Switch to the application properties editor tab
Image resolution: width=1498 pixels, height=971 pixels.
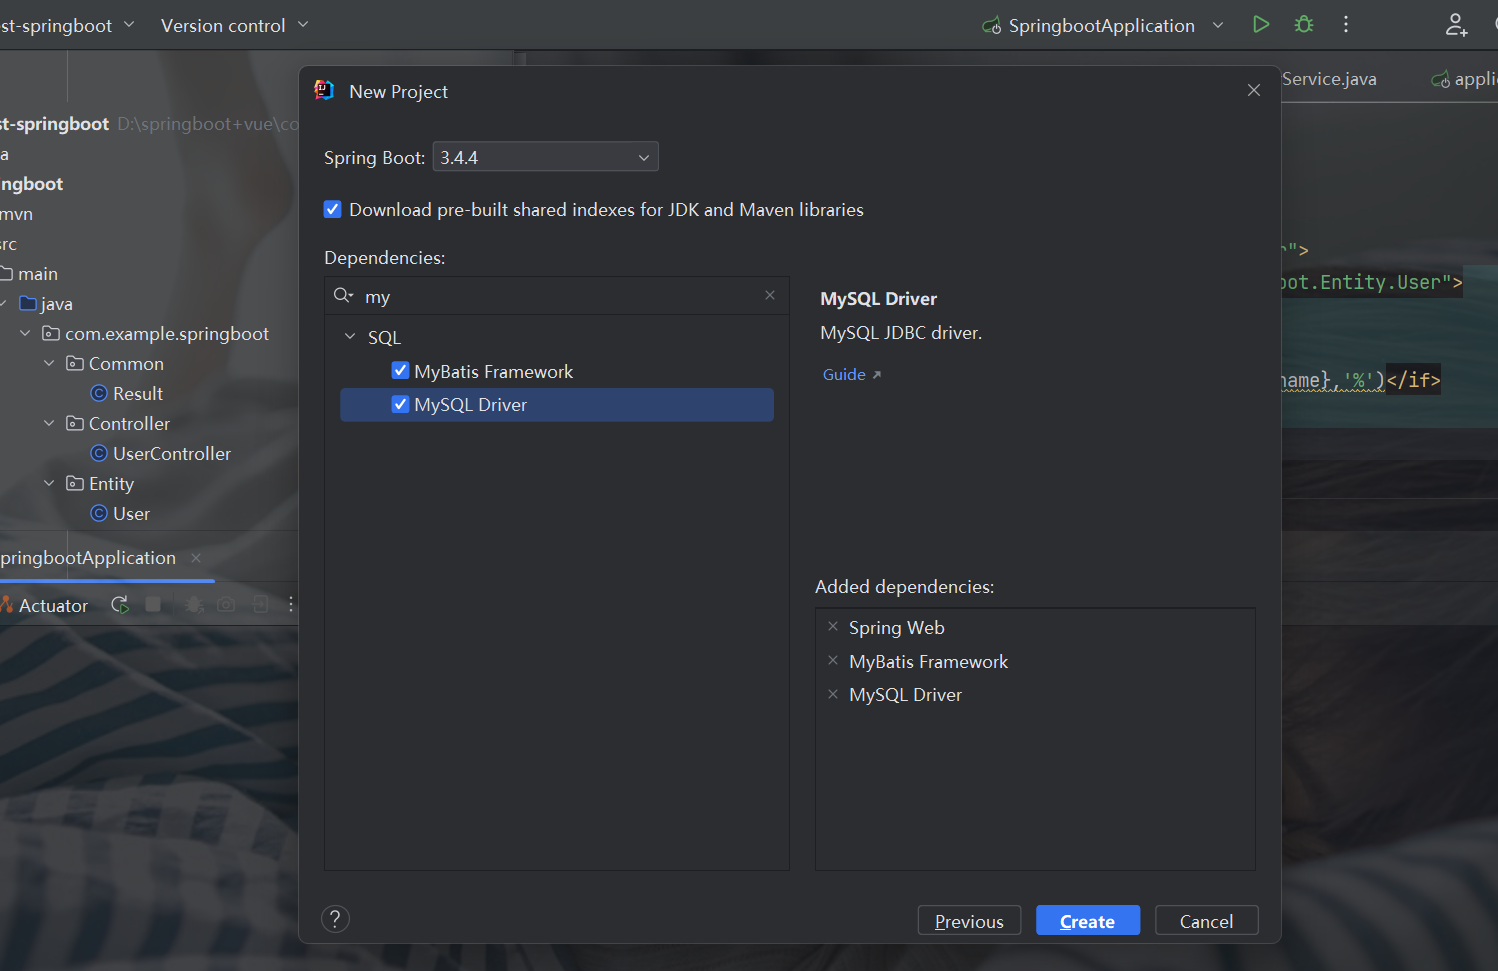point(1464,79)
